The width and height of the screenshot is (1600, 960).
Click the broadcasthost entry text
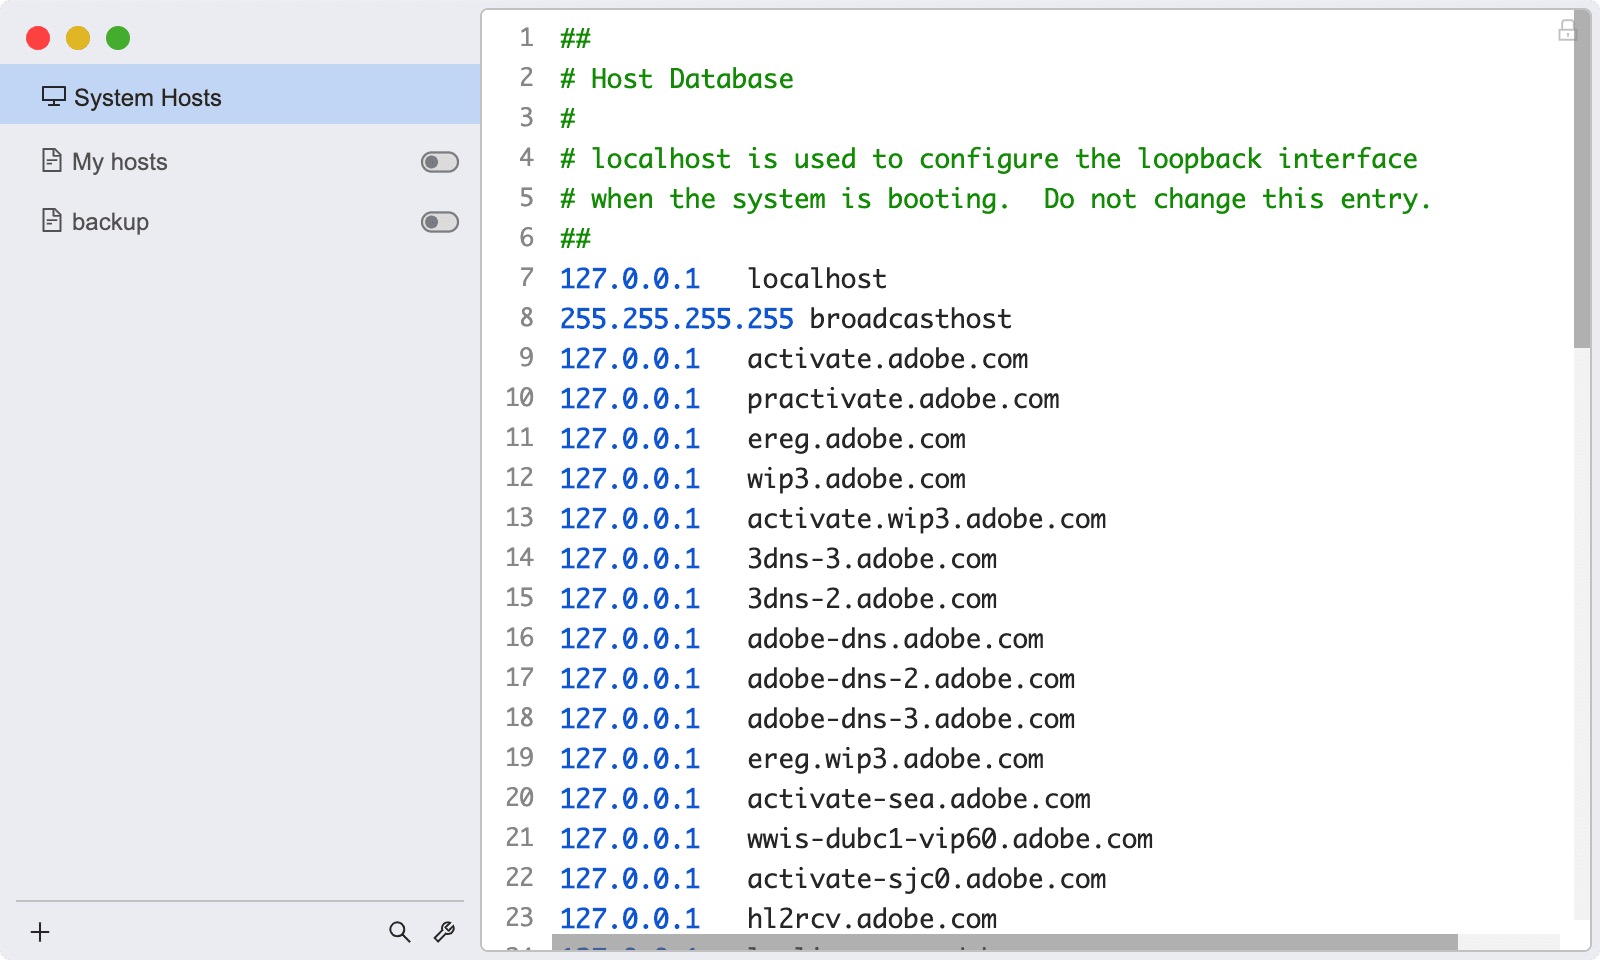point(910,319)
